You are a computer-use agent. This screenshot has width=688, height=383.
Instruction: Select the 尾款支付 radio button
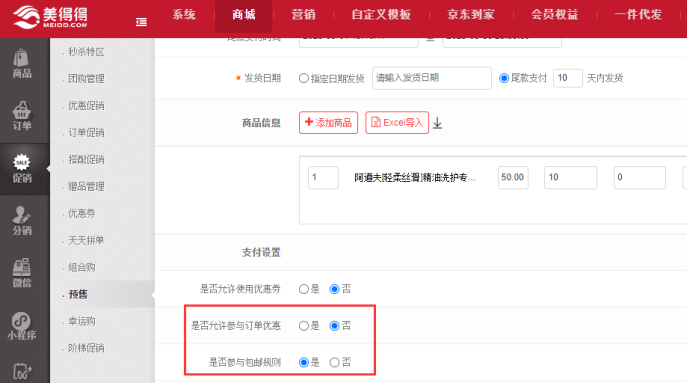504,78
